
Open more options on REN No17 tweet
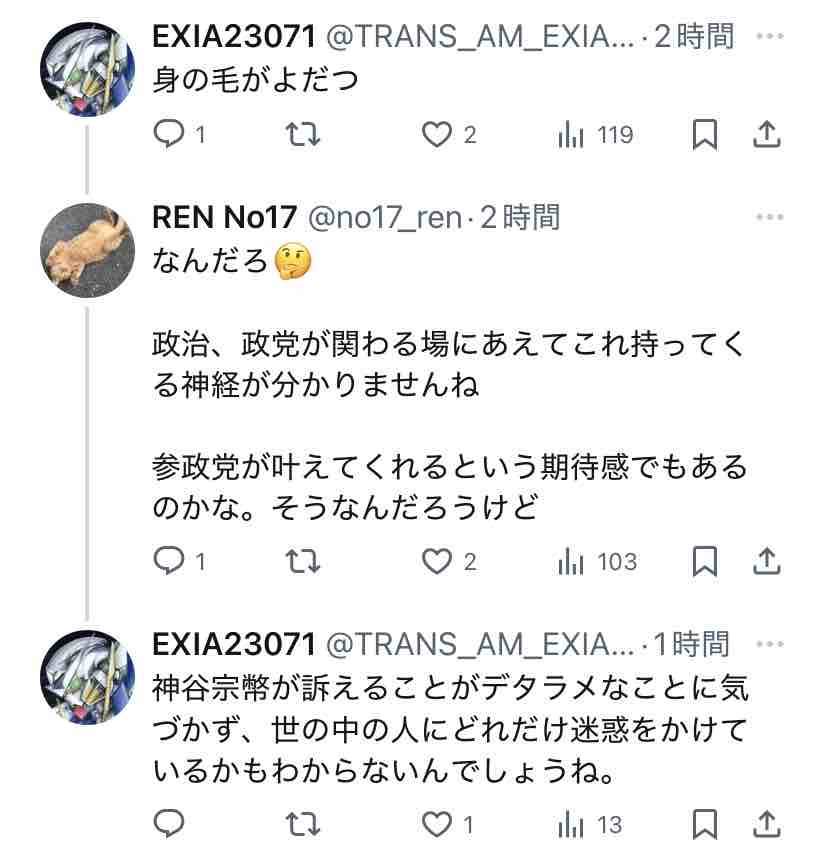pos(770,217)
